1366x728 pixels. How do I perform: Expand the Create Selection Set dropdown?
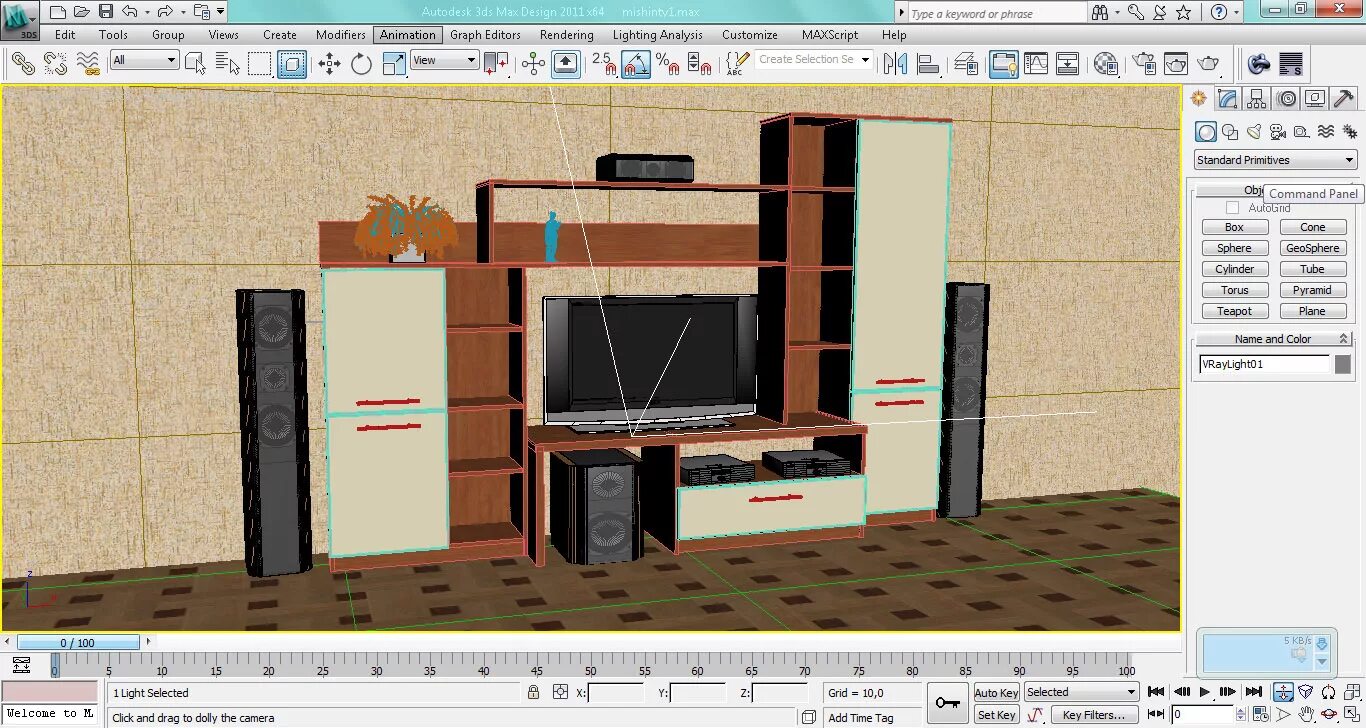(x=865, y=60)
